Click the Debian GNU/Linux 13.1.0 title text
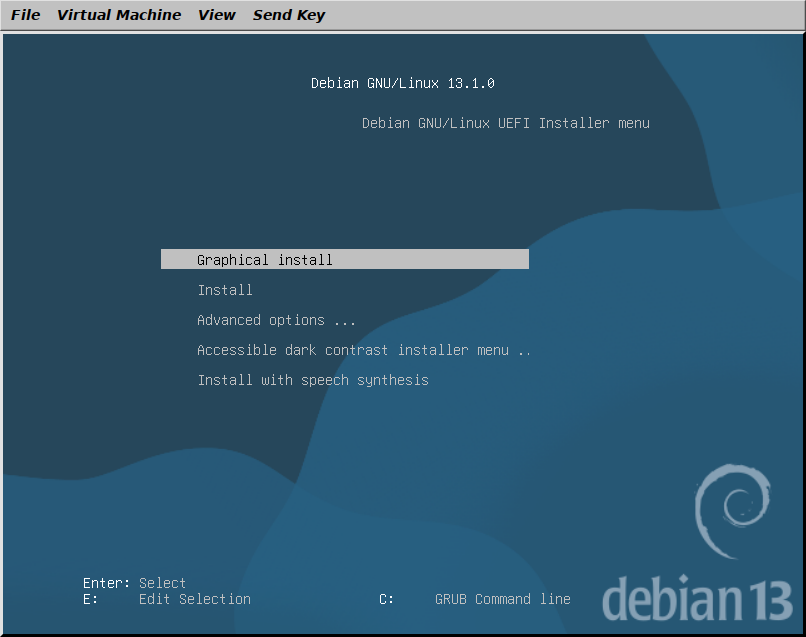Viewport: 806px width, 637px height. pos(402,83)
